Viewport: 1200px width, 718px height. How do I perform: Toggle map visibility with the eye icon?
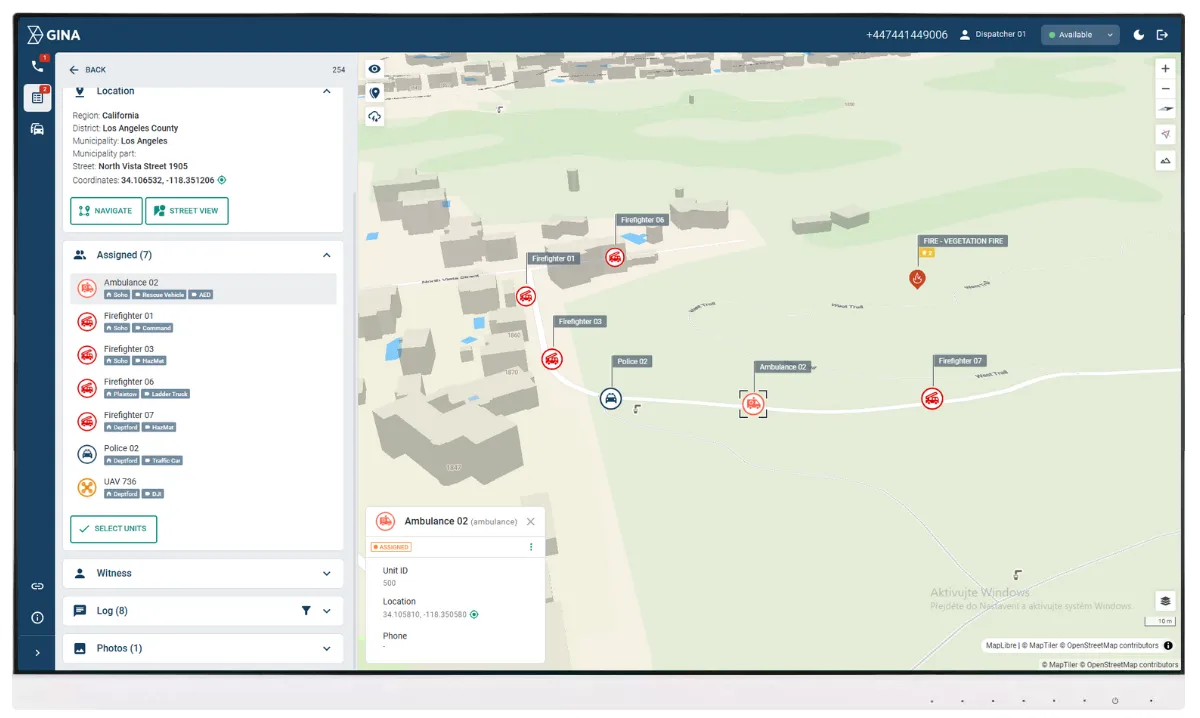pos(374,68)
